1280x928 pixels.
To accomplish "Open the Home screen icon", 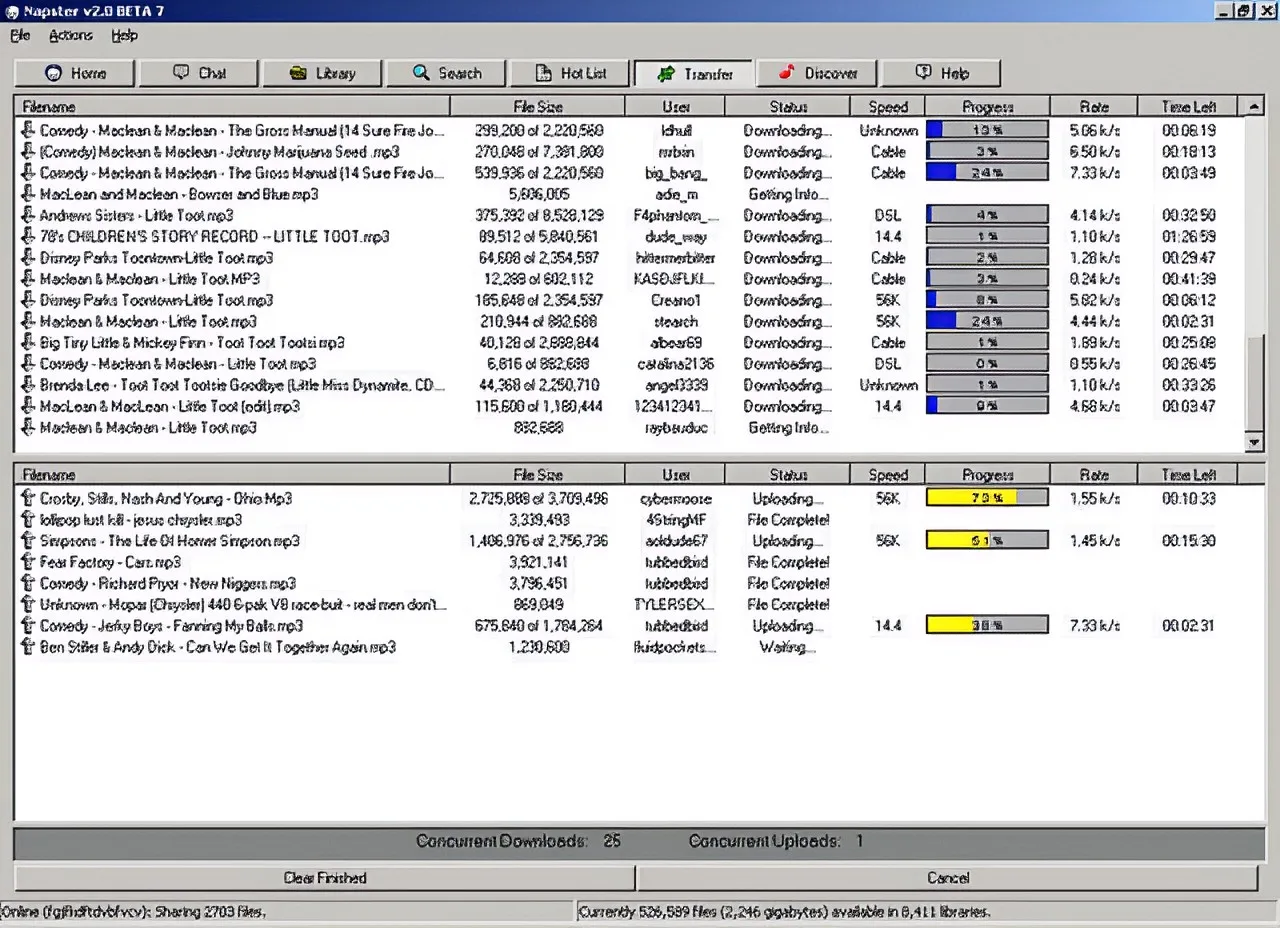I will pyautogui.click(x=52, y=72).
